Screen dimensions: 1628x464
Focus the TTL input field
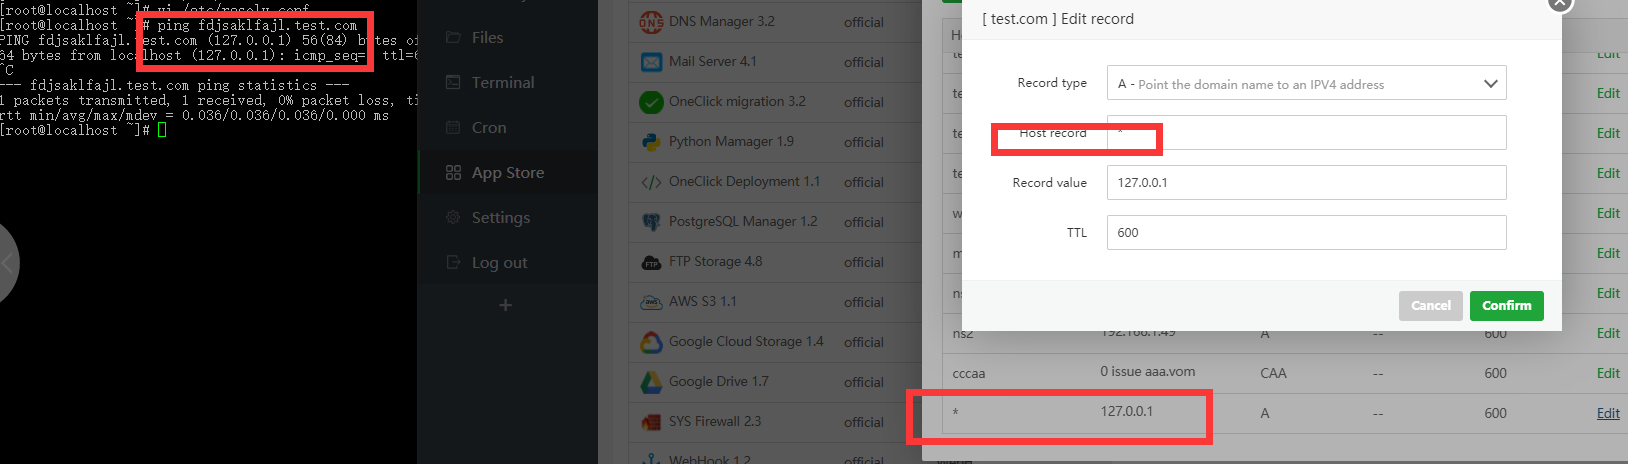pyautogui.click(x=1306, y=233)
